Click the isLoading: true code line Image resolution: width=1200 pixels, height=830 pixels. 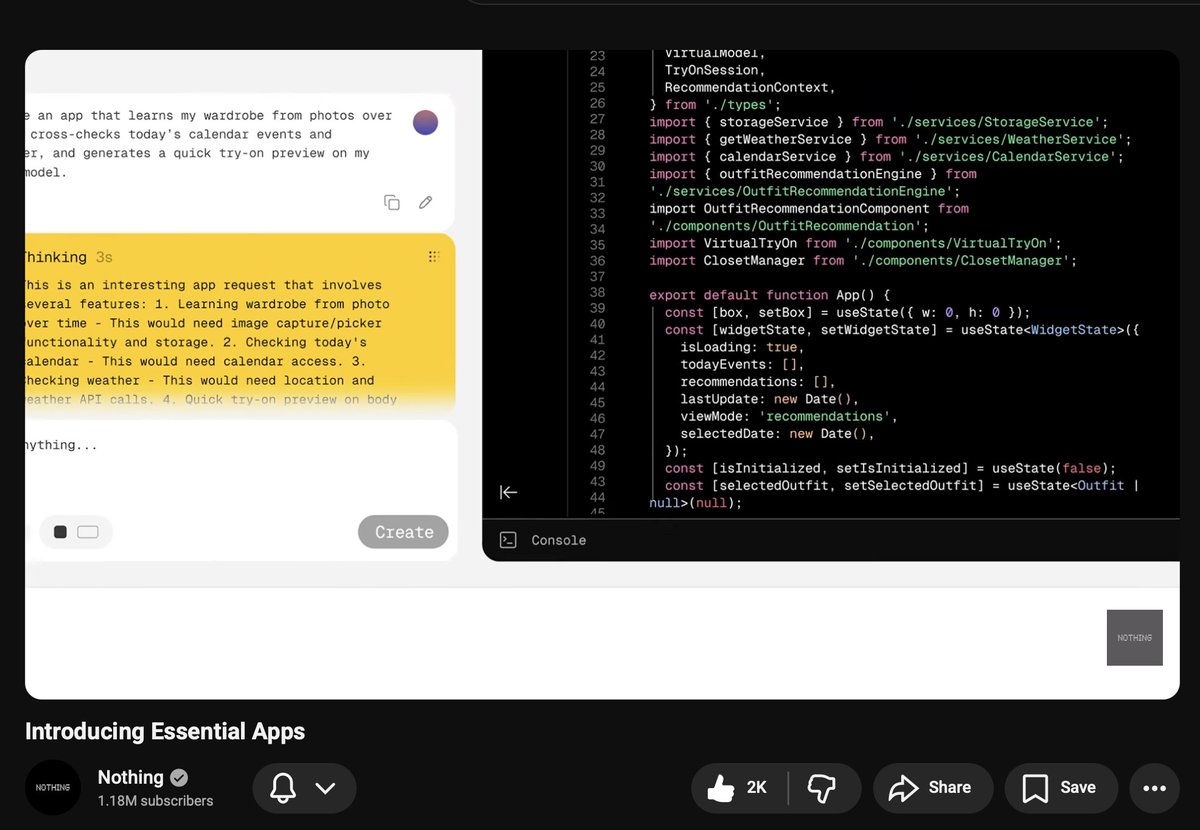pyautogui.click(x=742, y=347)
